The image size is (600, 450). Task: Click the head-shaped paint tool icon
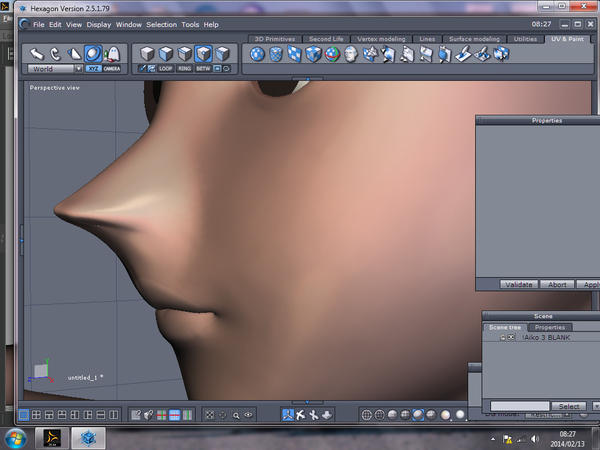(x=351, y=54)
